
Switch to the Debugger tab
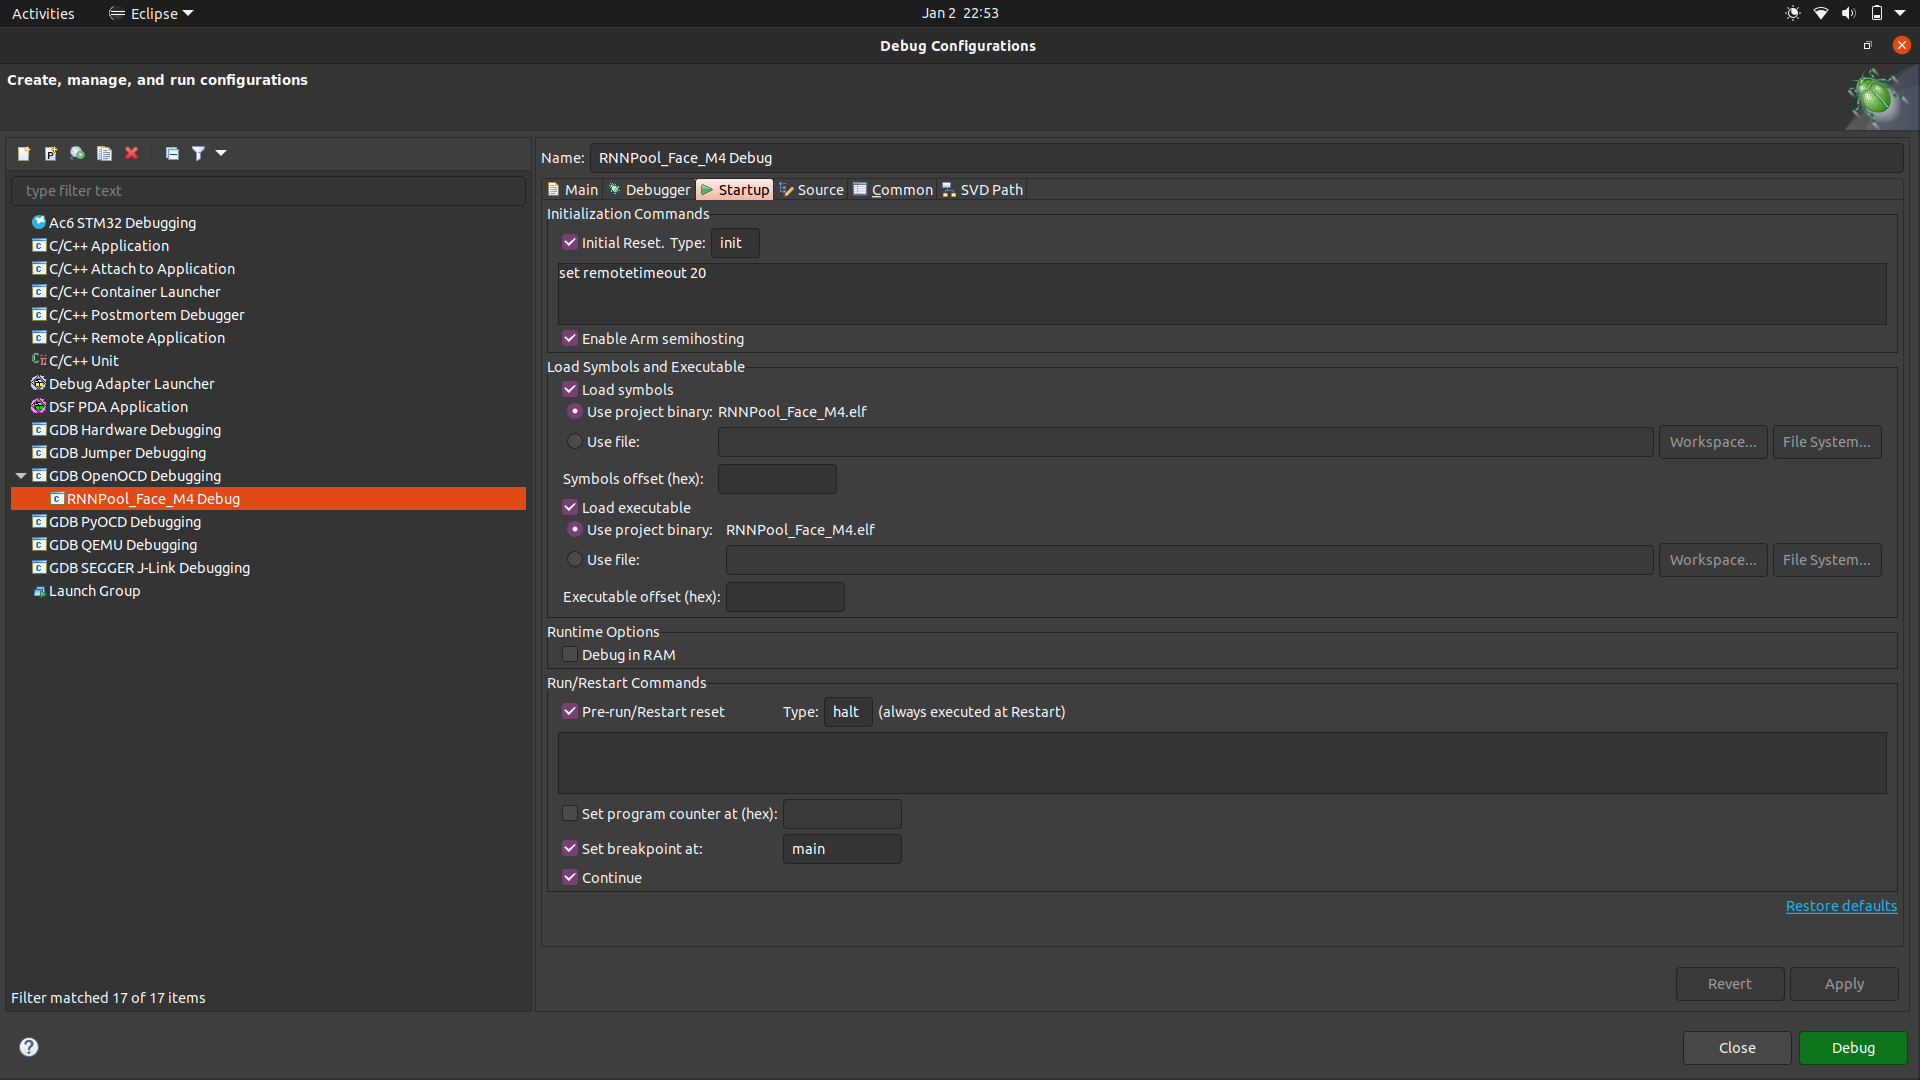coord(650,190)
